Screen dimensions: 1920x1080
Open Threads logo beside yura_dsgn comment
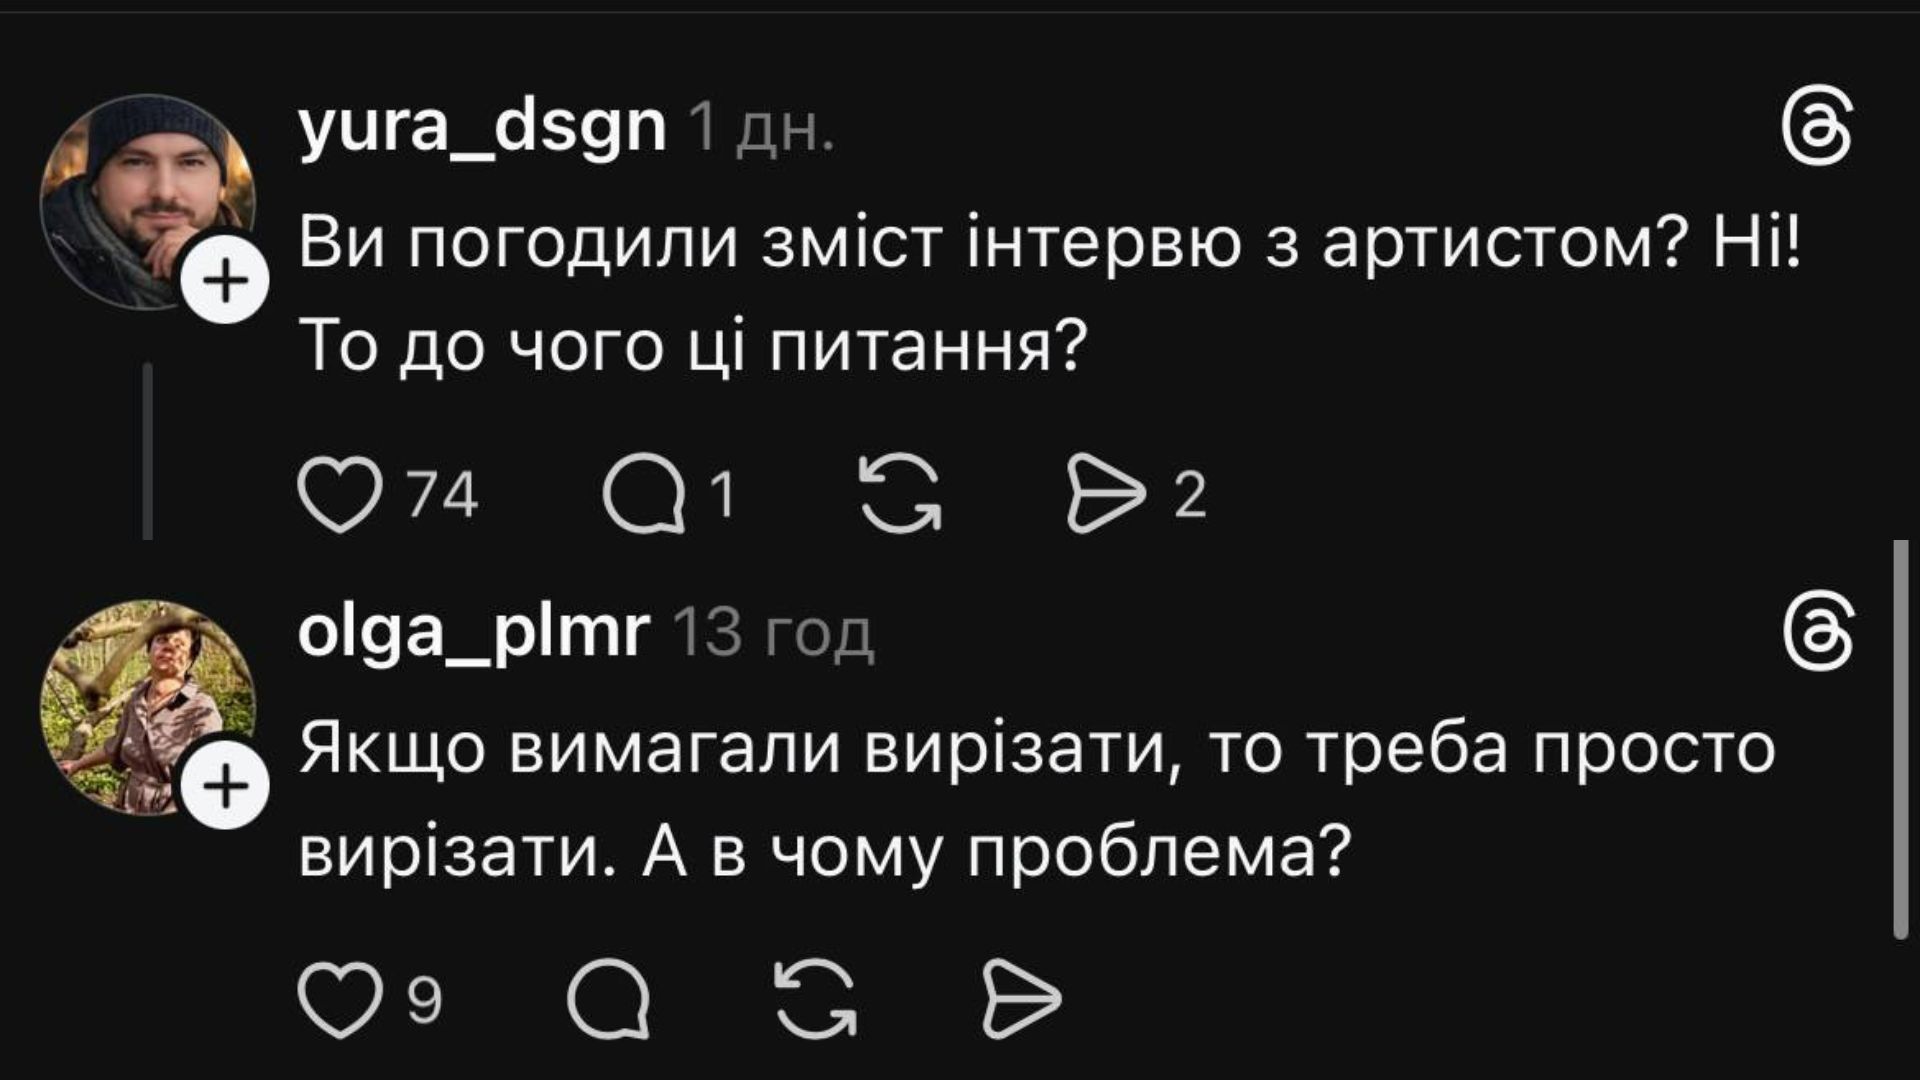pos(1818,131)
